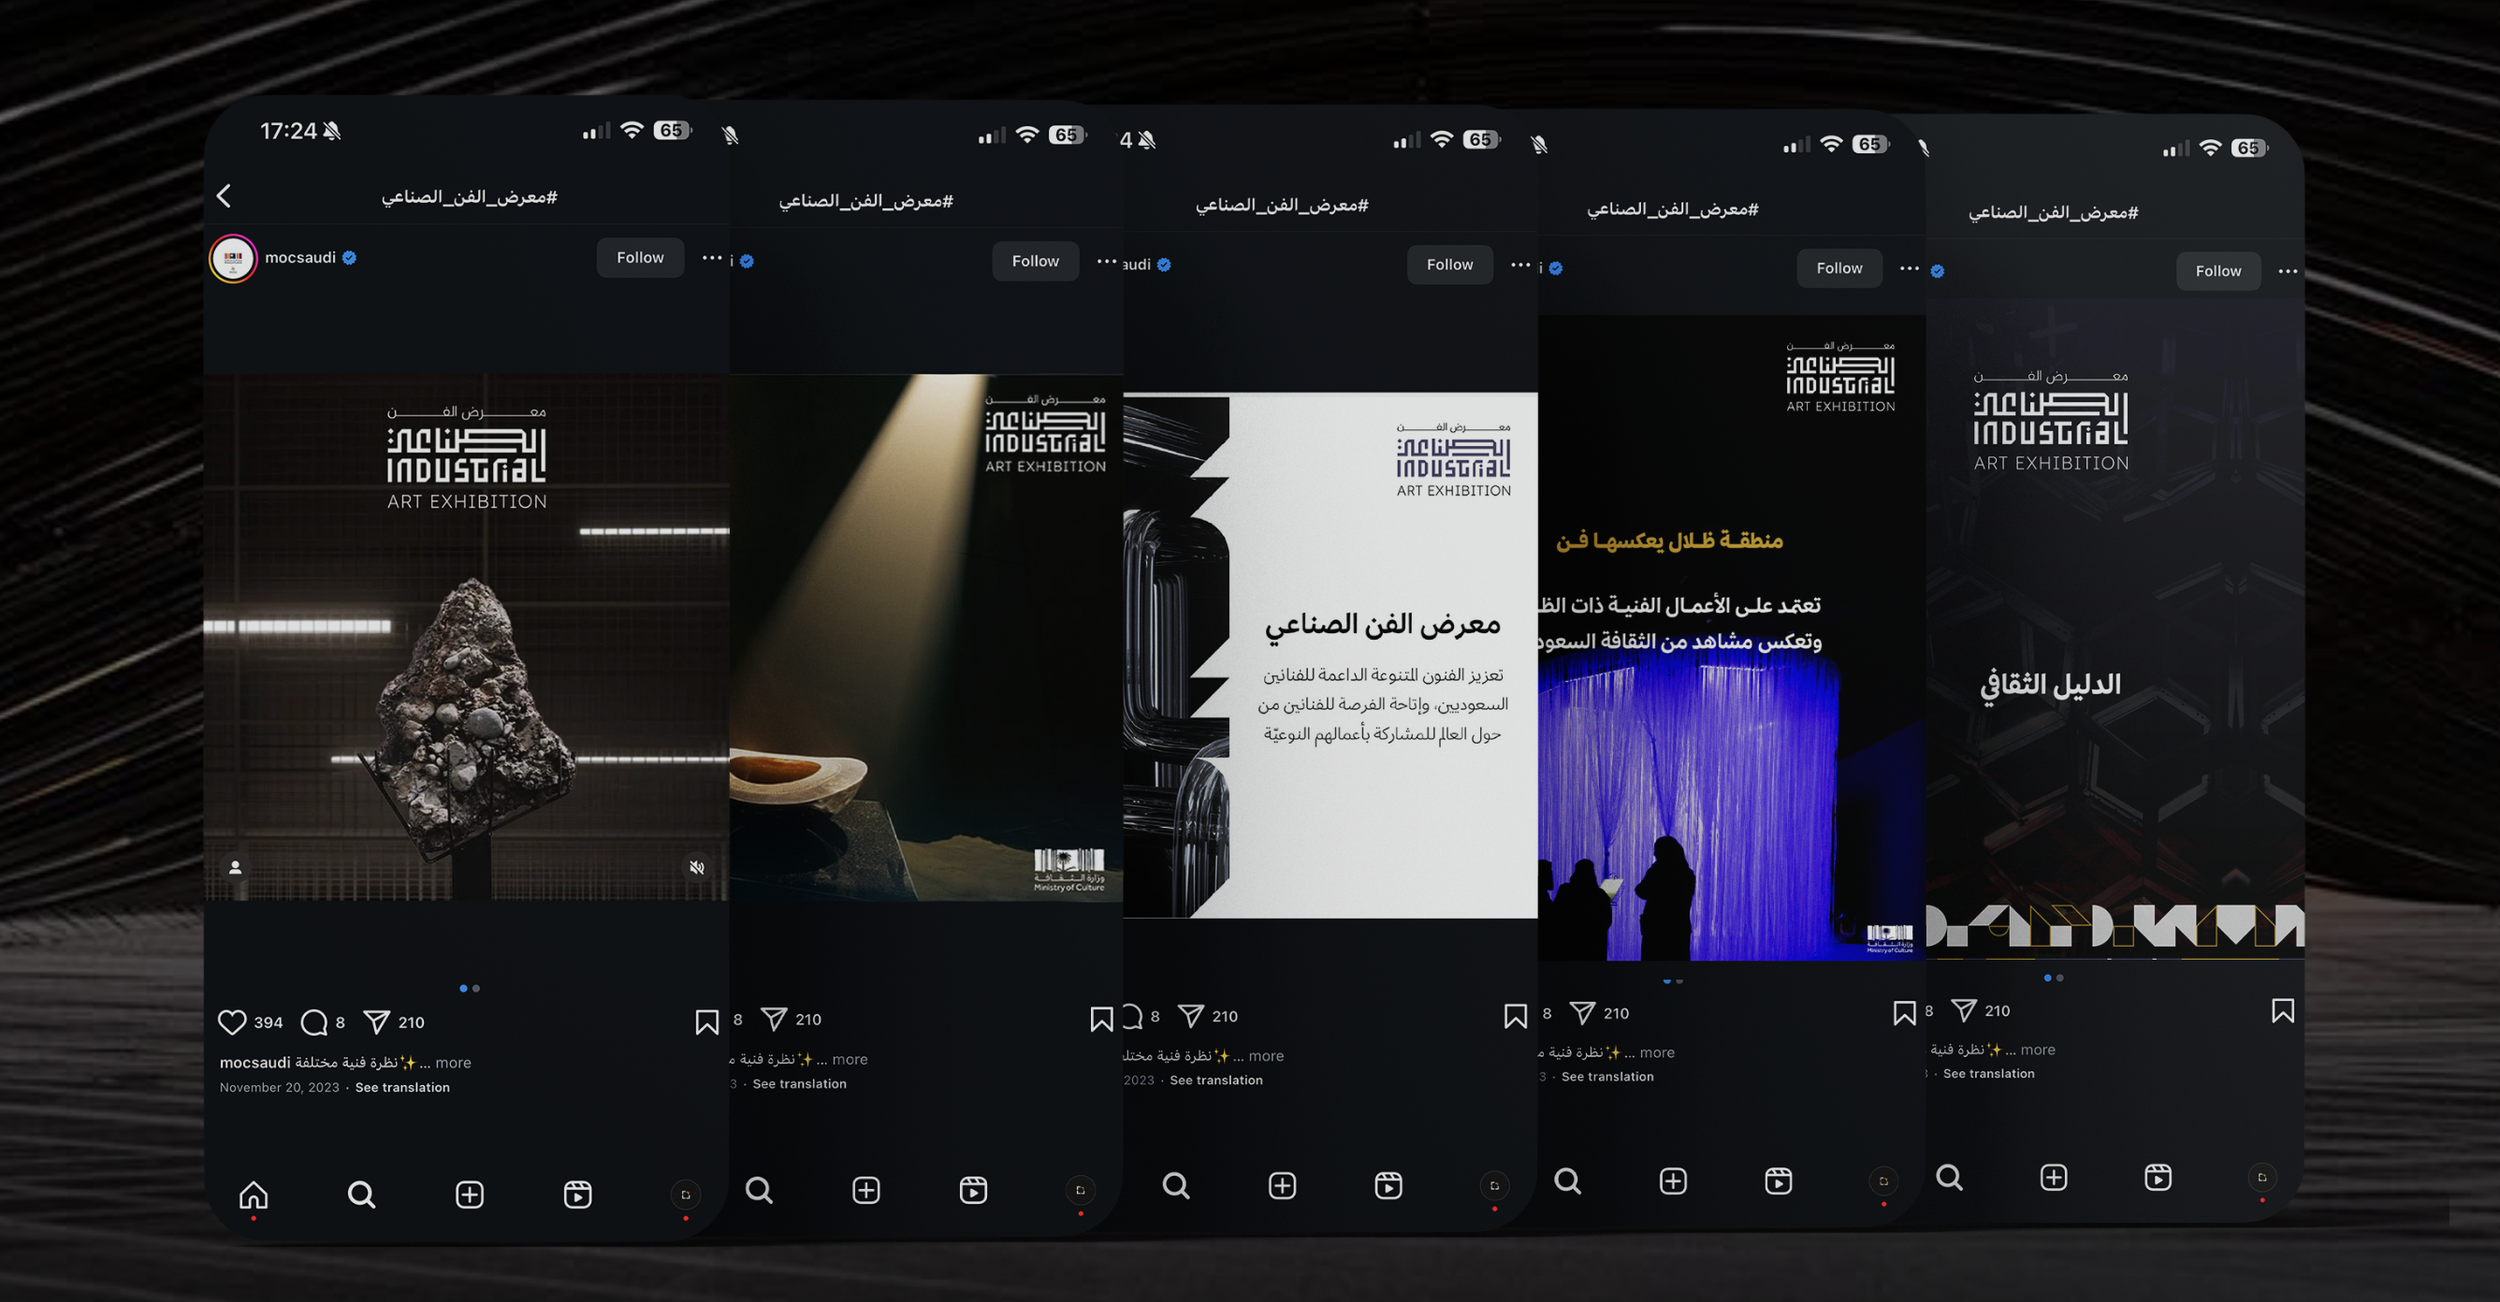Go to Home tab on first phone

point(253,1194)
